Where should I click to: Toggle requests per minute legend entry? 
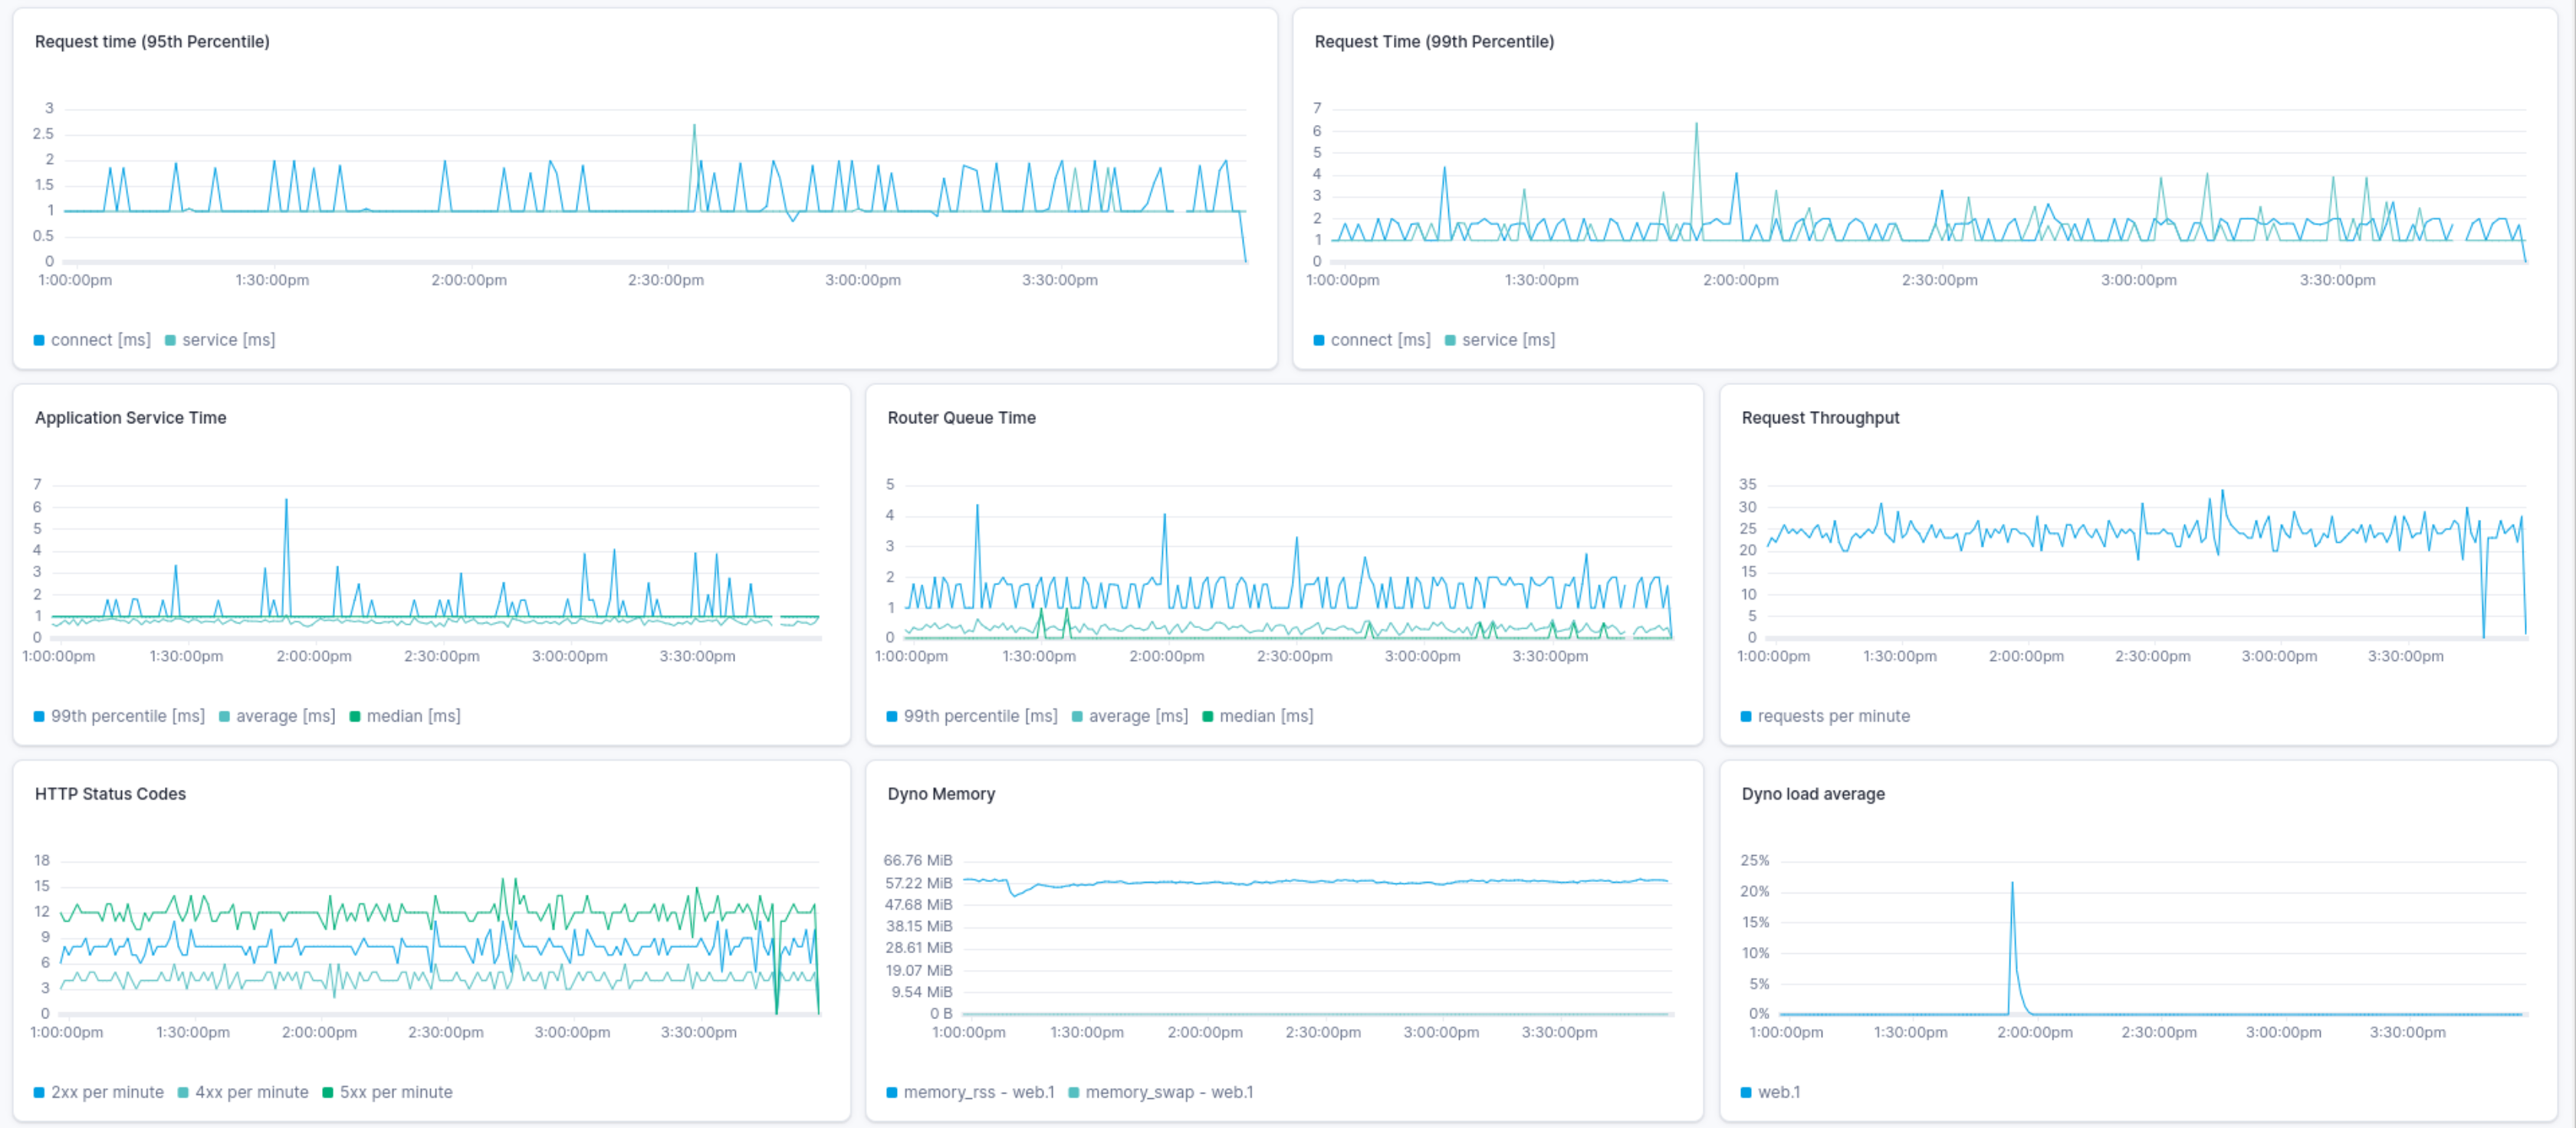[x=1825, y=716]
